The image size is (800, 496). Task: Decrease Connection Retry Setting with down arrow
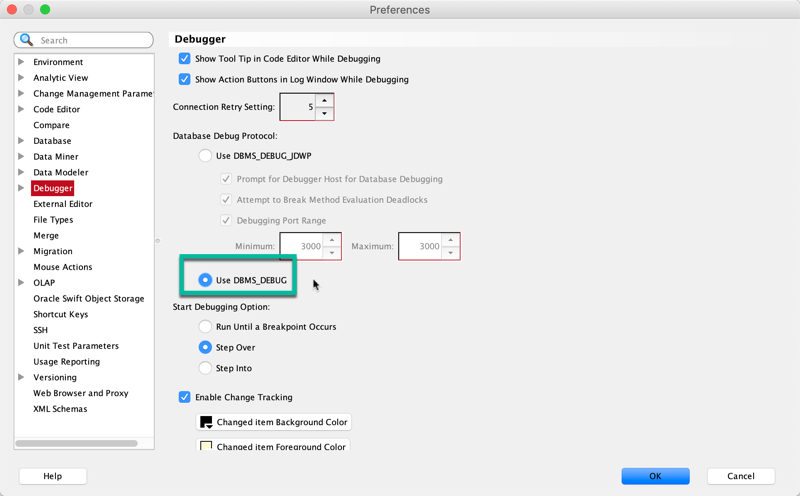tap(324, 113)
